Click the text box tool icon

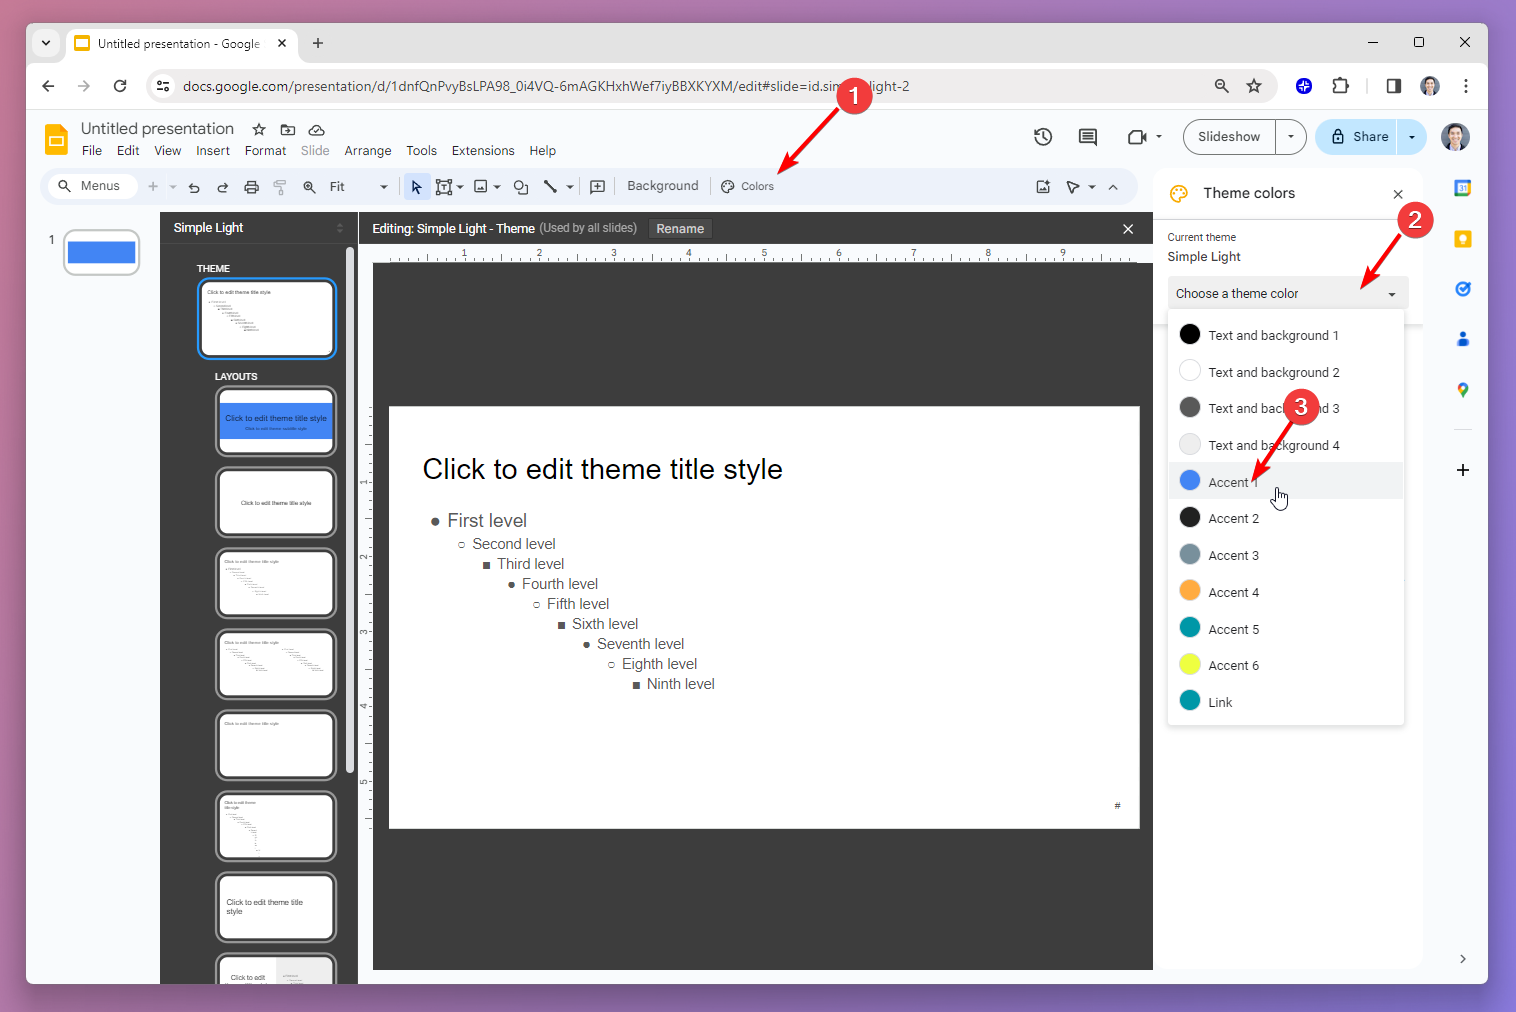(444, 187)
